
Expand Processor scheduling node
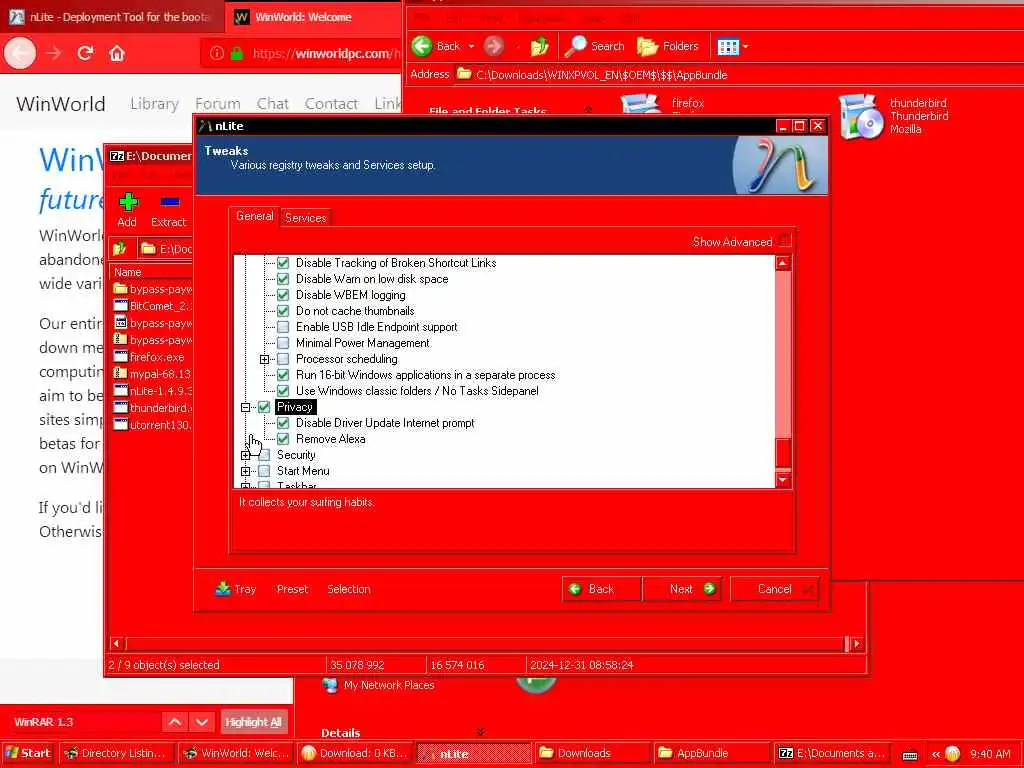pyautogui.click(x=264, y=359)
